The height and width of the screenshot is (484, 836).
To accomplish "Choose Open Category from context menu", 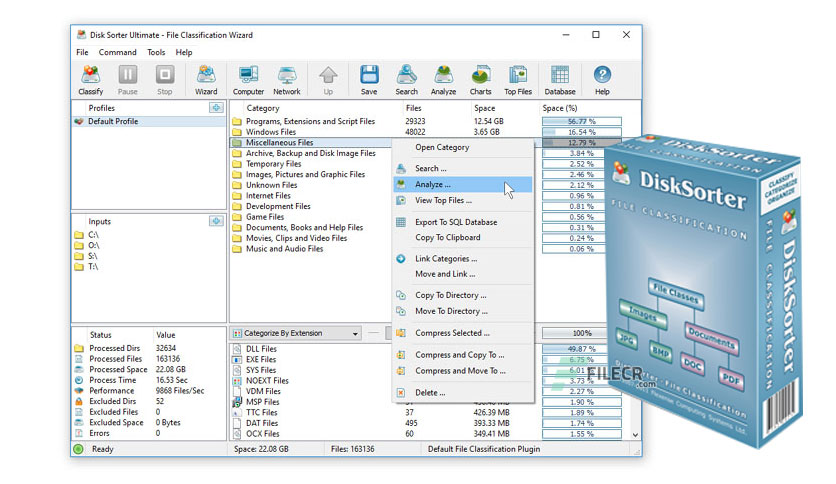I will coord(463,147).
